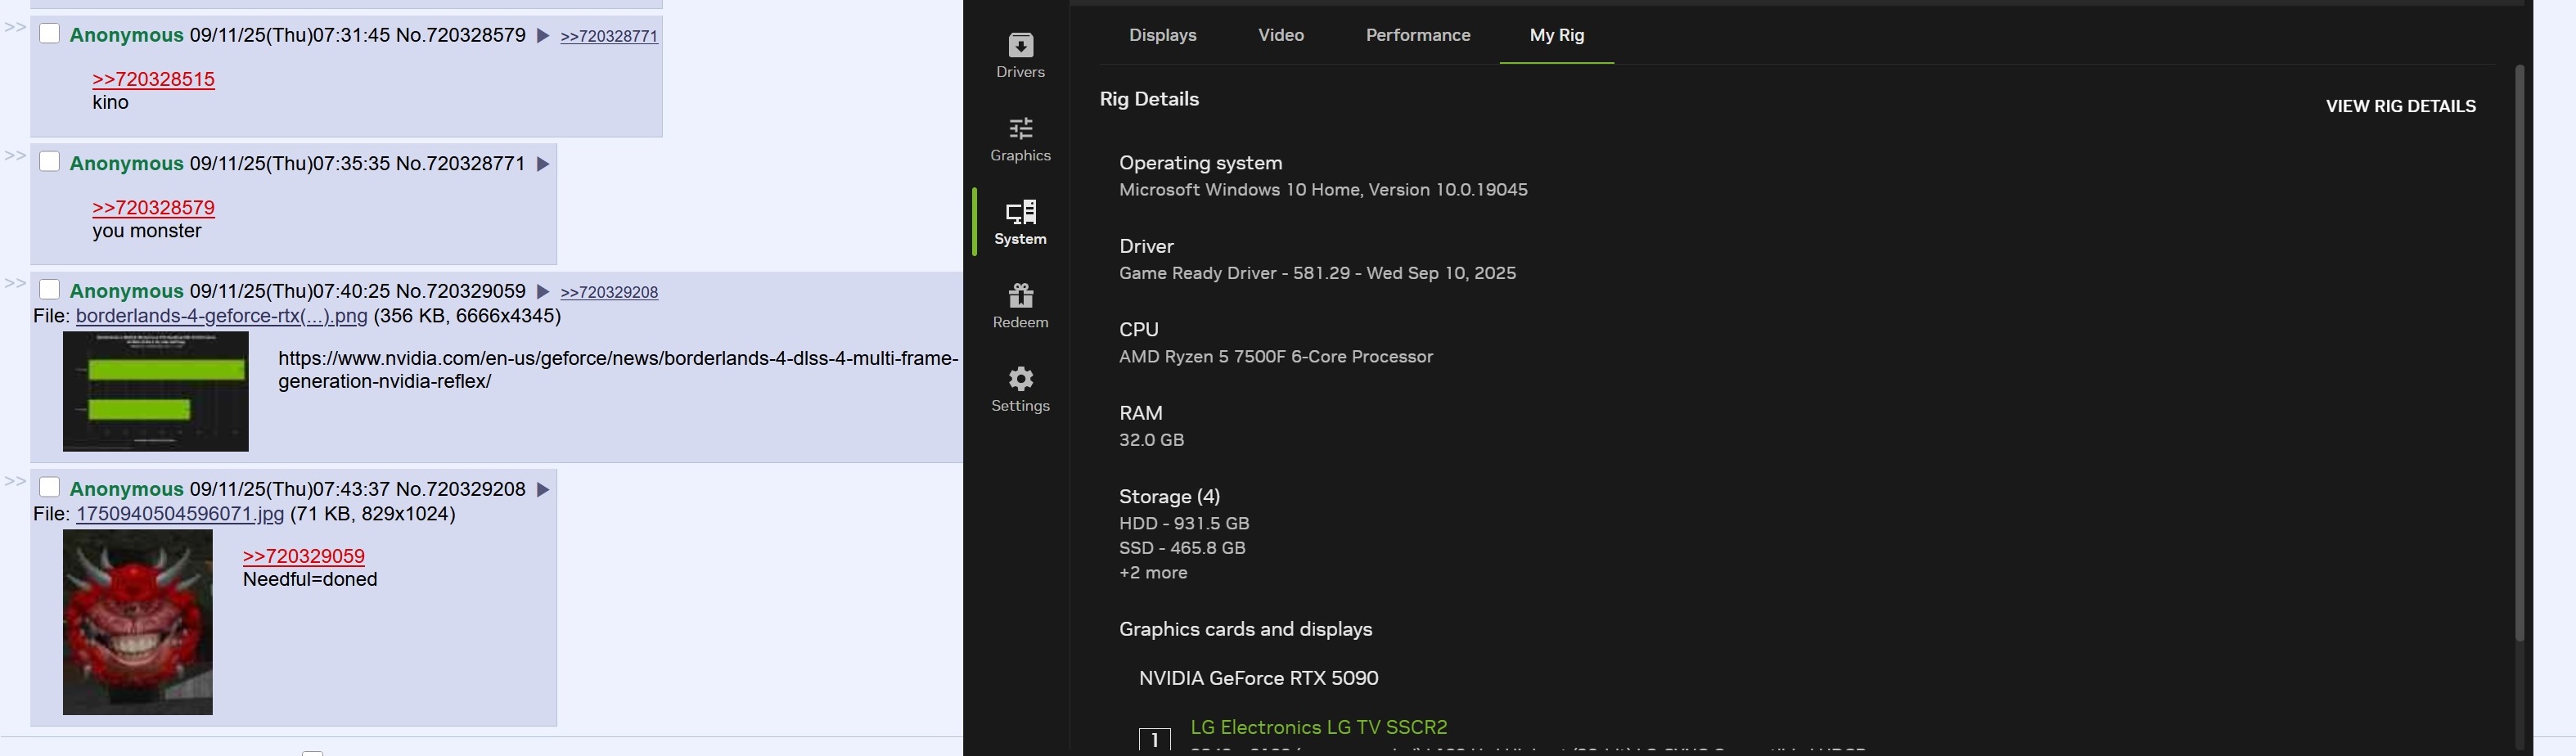Select the My Rig tab
The width and height of the screenshot is (2576, 756).
[x=1556, y=35]
